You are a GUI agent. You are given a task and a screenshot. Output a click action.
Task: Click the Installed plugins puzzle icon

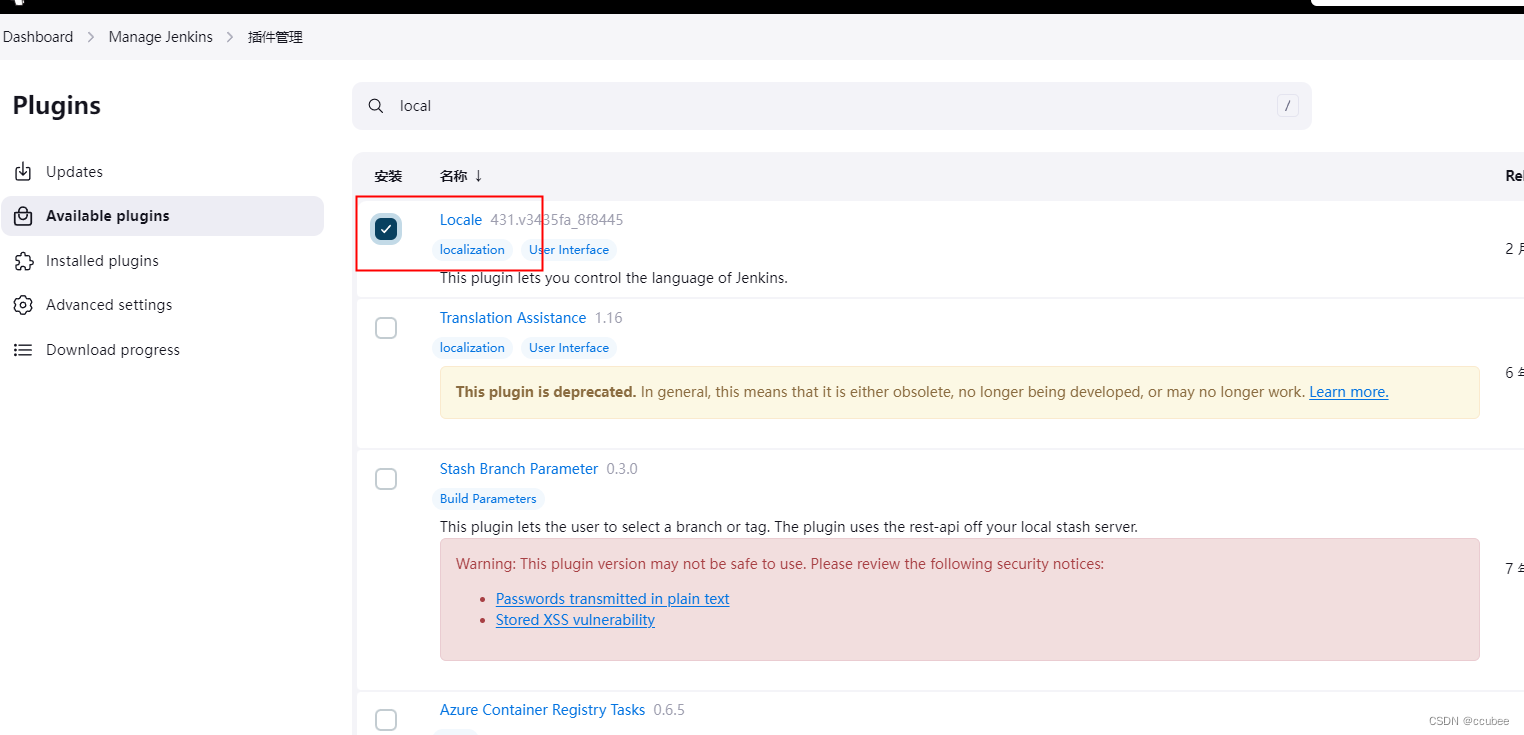click(23, 261)
